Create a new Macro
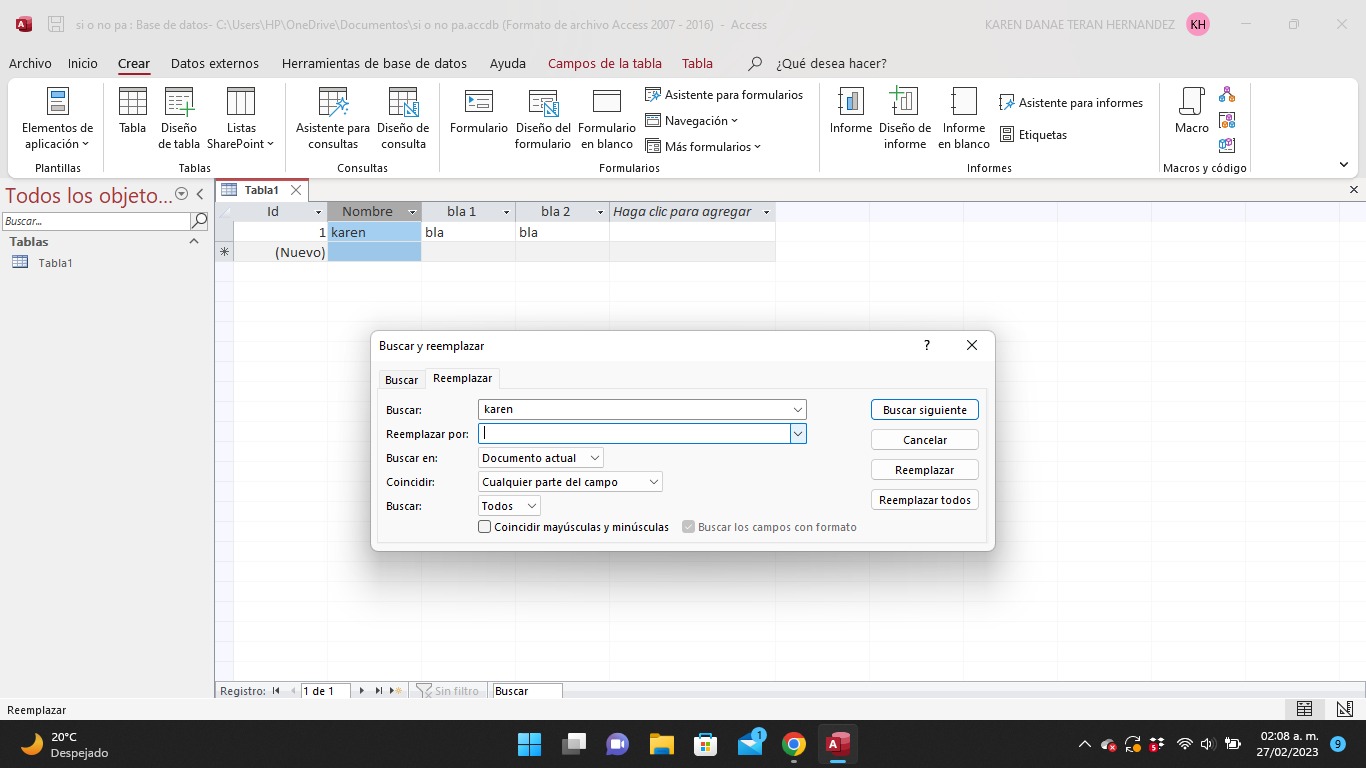Image resolution: width=1366 pixels, height=768 pixels. coord(1192,110)
